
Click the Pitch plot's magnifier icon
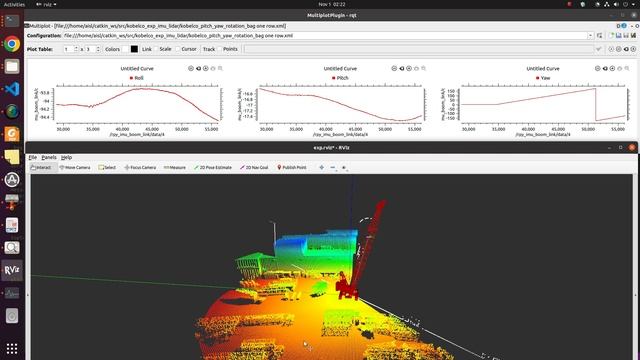point(424,69)
